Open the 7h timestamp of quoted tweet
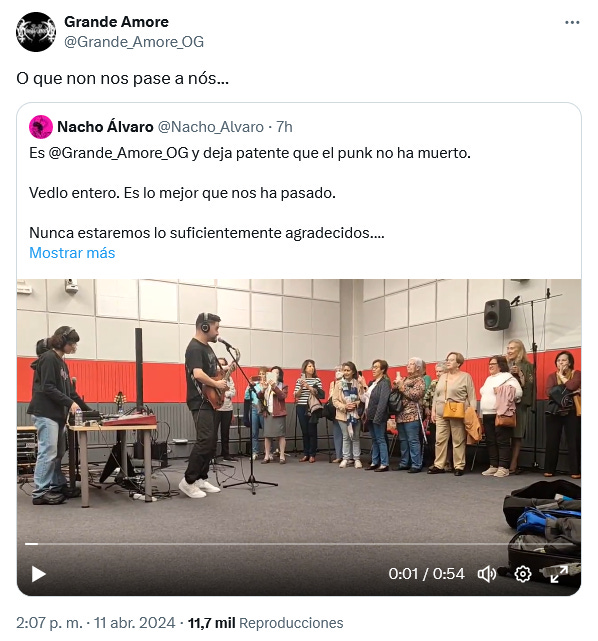Viewport: 598px width, 641px height. click(x=284, y=127)
